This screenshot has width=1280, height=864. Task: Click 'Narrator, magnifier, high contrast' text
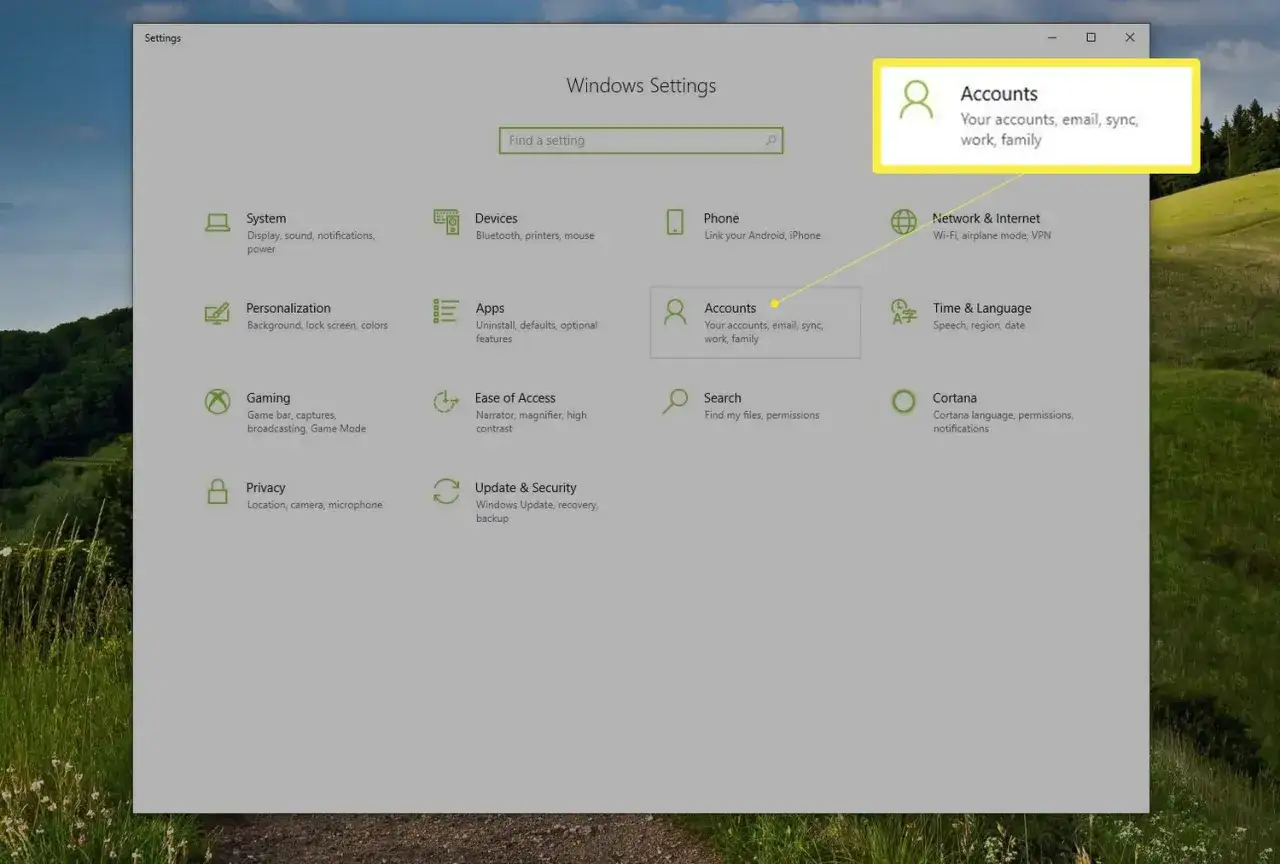click(x=531, y=422)
